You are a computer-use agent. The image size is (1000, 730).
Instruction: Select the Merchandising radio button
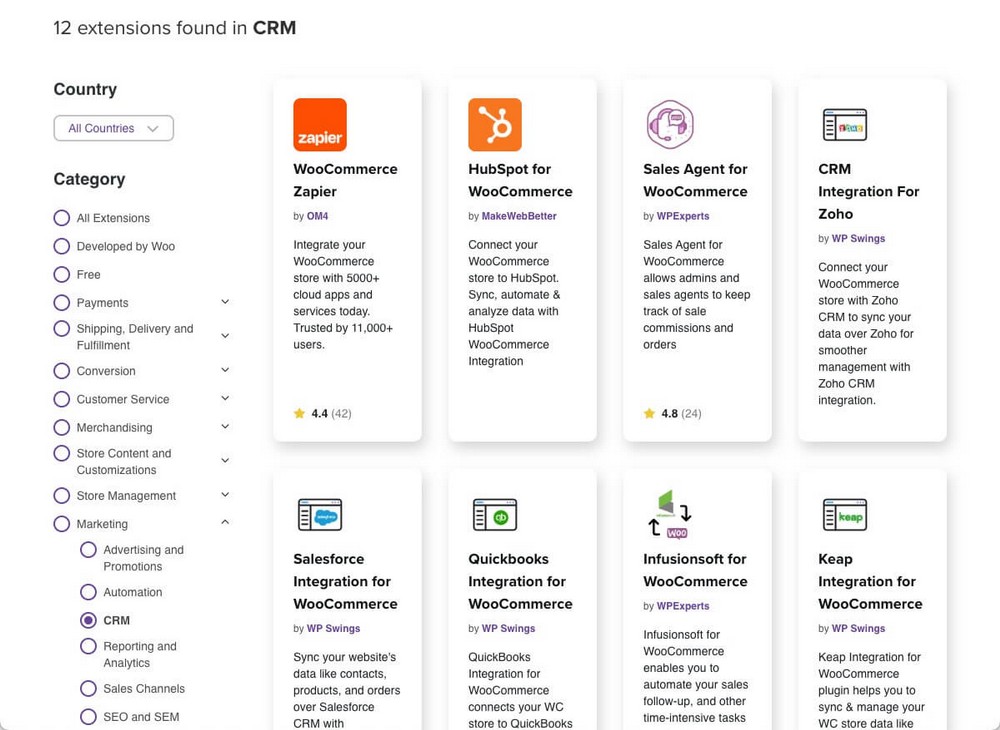pyautogui.click(x=62, y=427)
